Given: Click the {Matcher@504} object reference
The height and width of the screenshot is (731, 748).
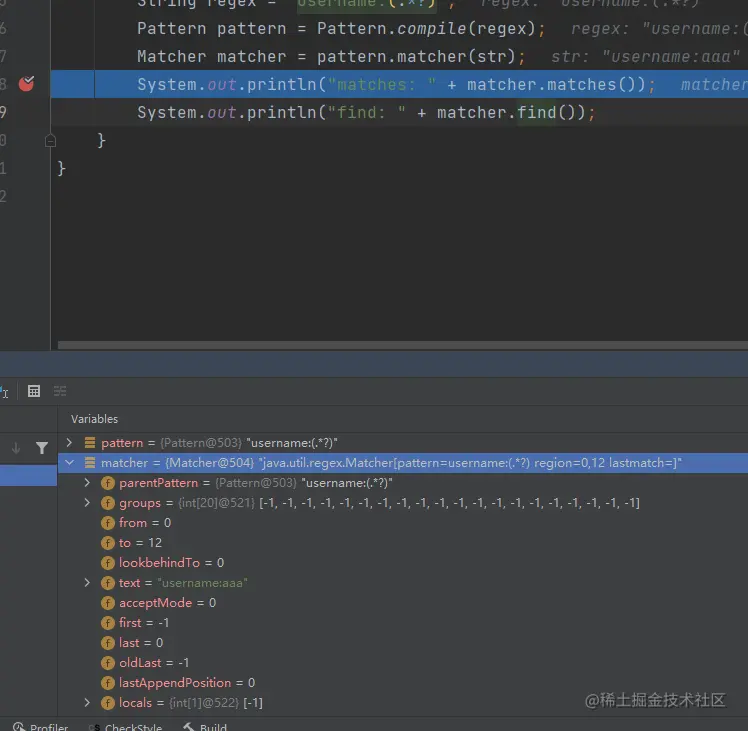Looking at the screenshot, I should pyautogui.click(x=209, y=463).
